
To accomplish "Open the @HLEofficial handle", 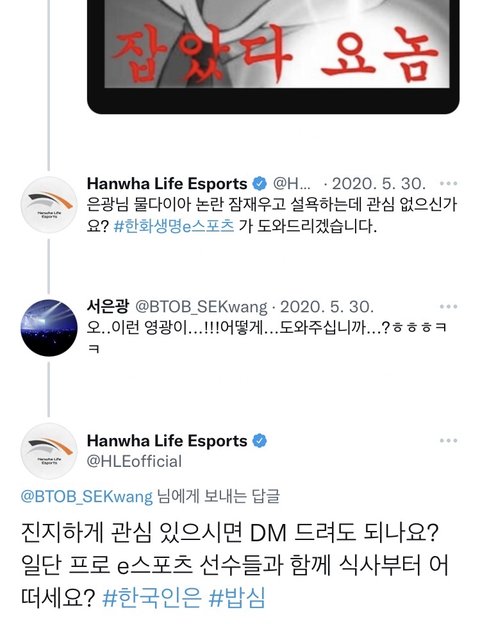I will pos(134,462).
